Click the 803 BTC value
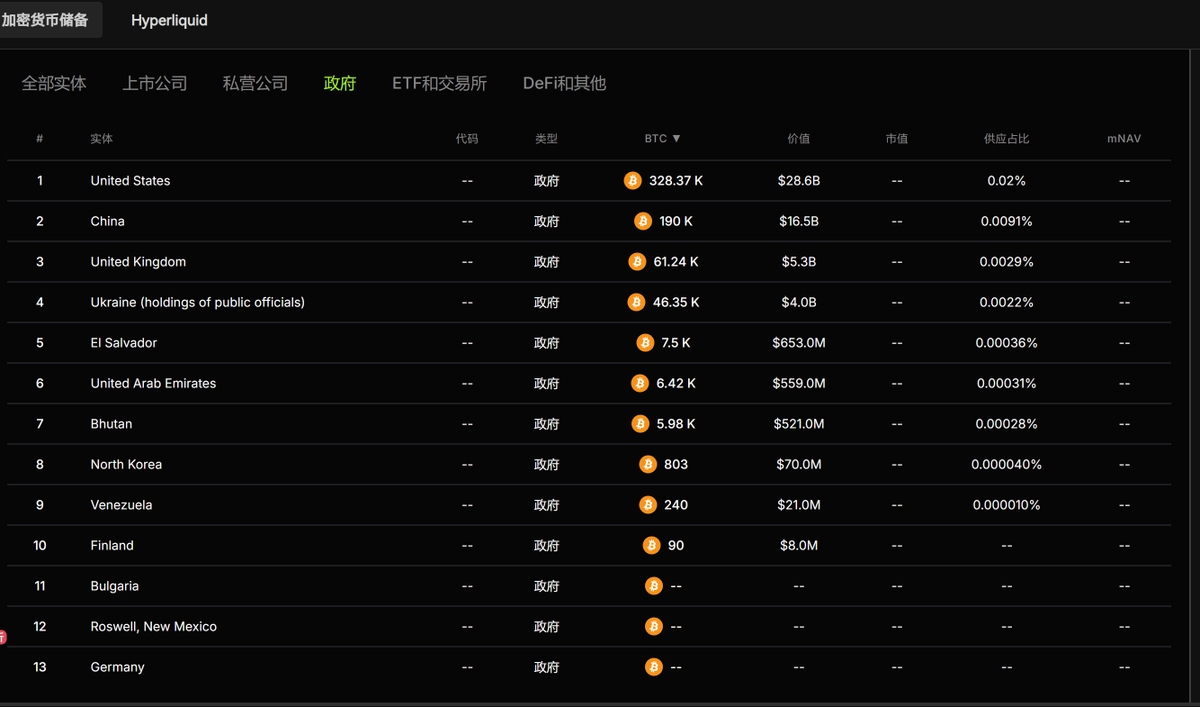The height and width of the screenshot is (707, 1200). pyautogui.click(x=676, y=464)
